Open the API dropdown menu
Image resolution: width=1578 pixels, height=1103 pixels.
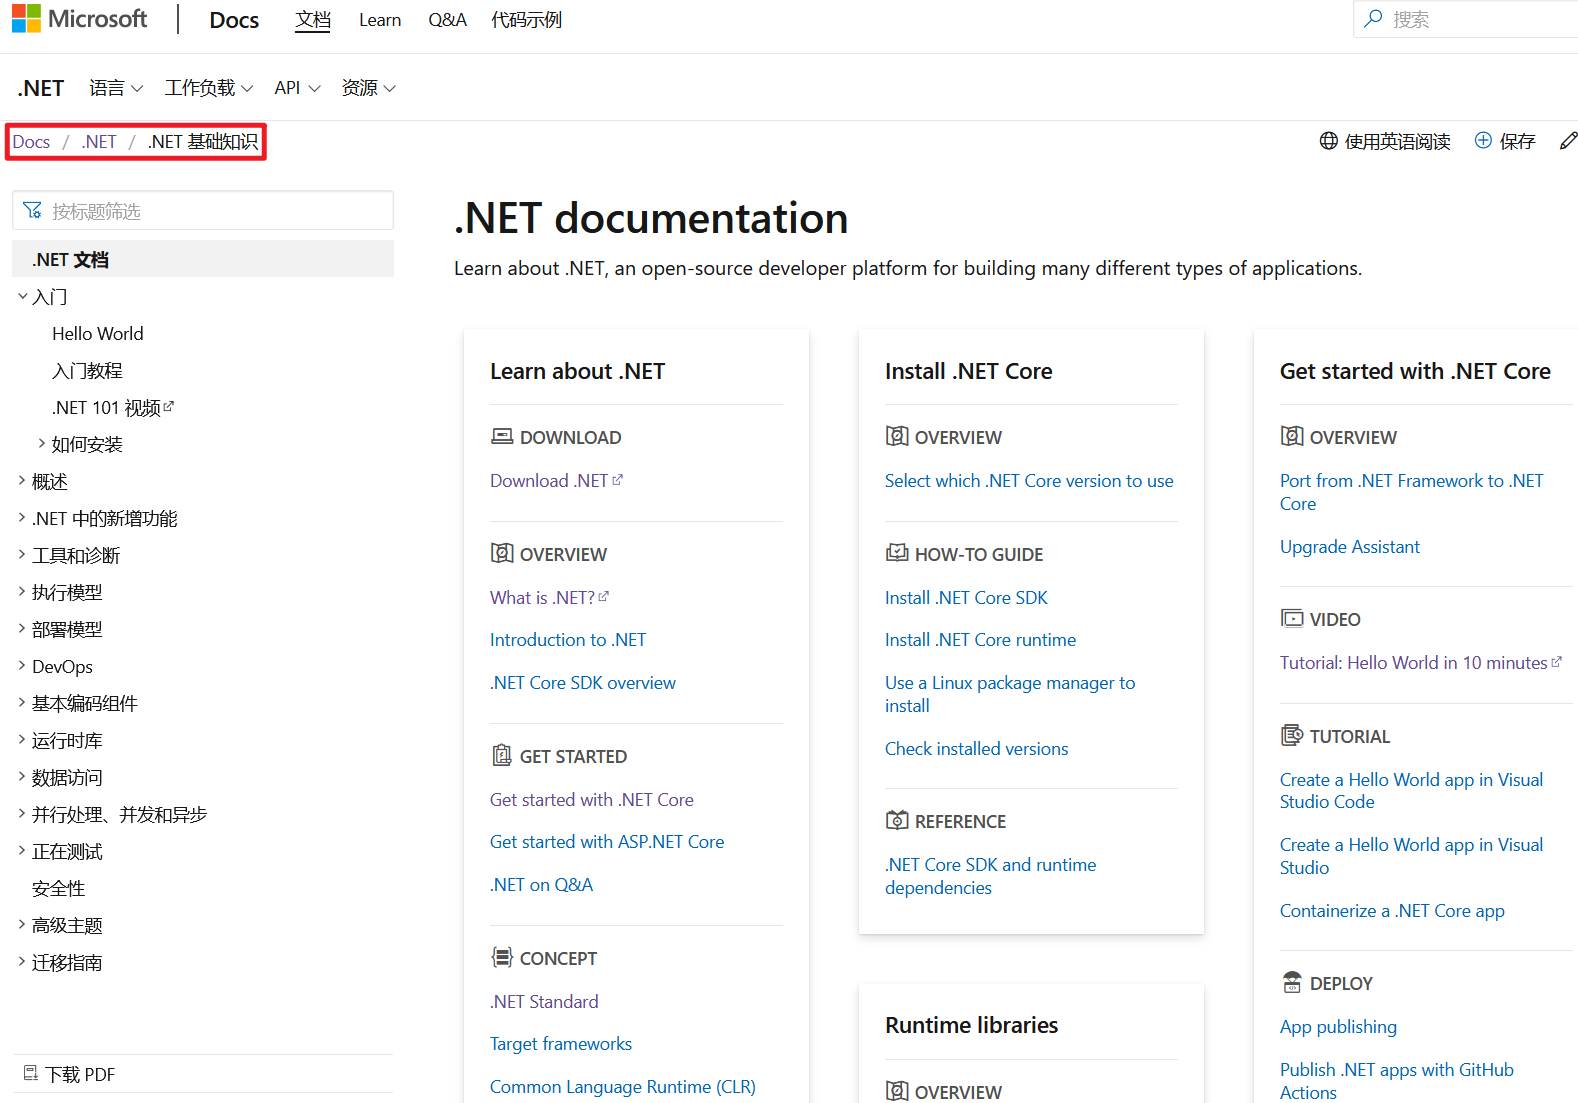pyautogui.click(x=297, y=88)
